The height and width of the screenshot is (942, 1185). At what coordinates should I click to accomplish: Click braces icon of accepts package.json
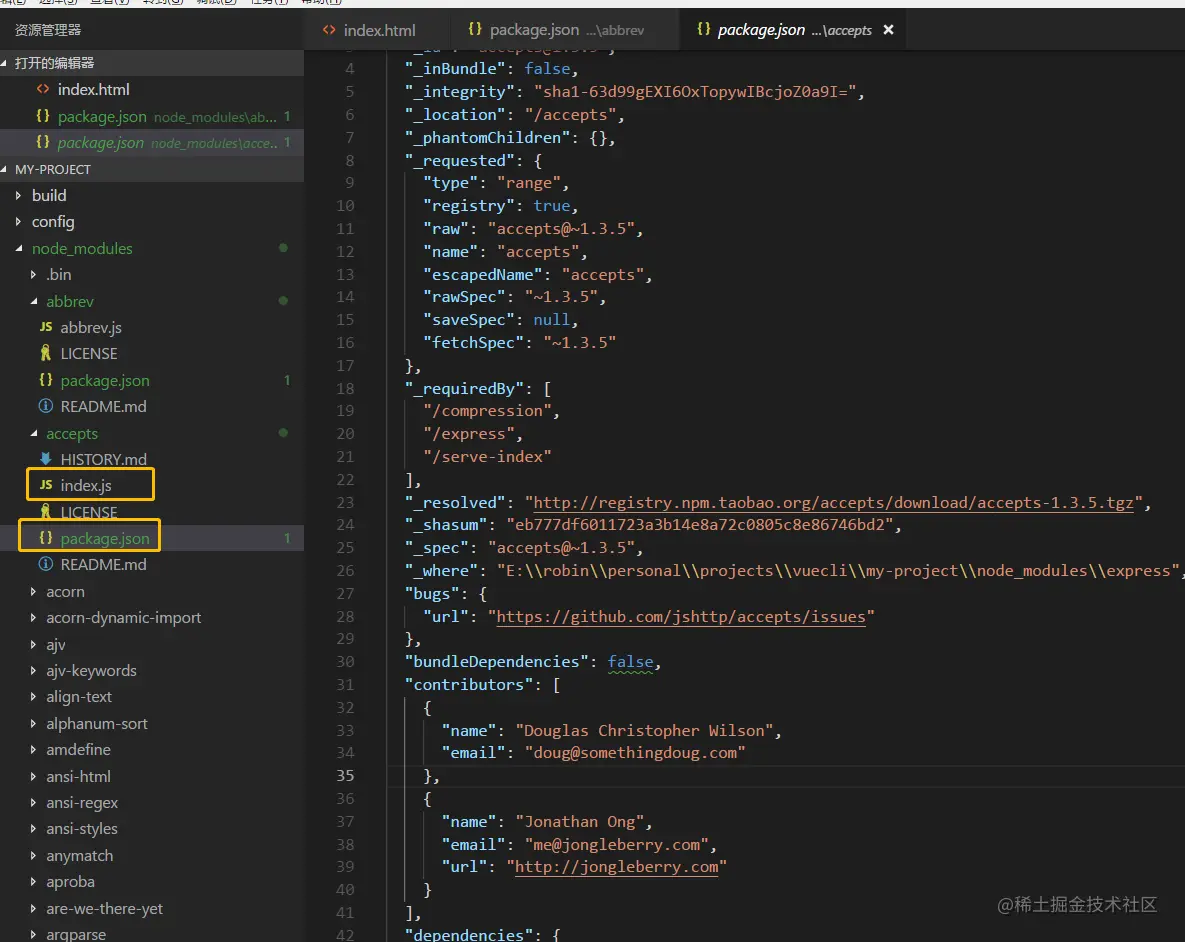(x=45, y=538)
